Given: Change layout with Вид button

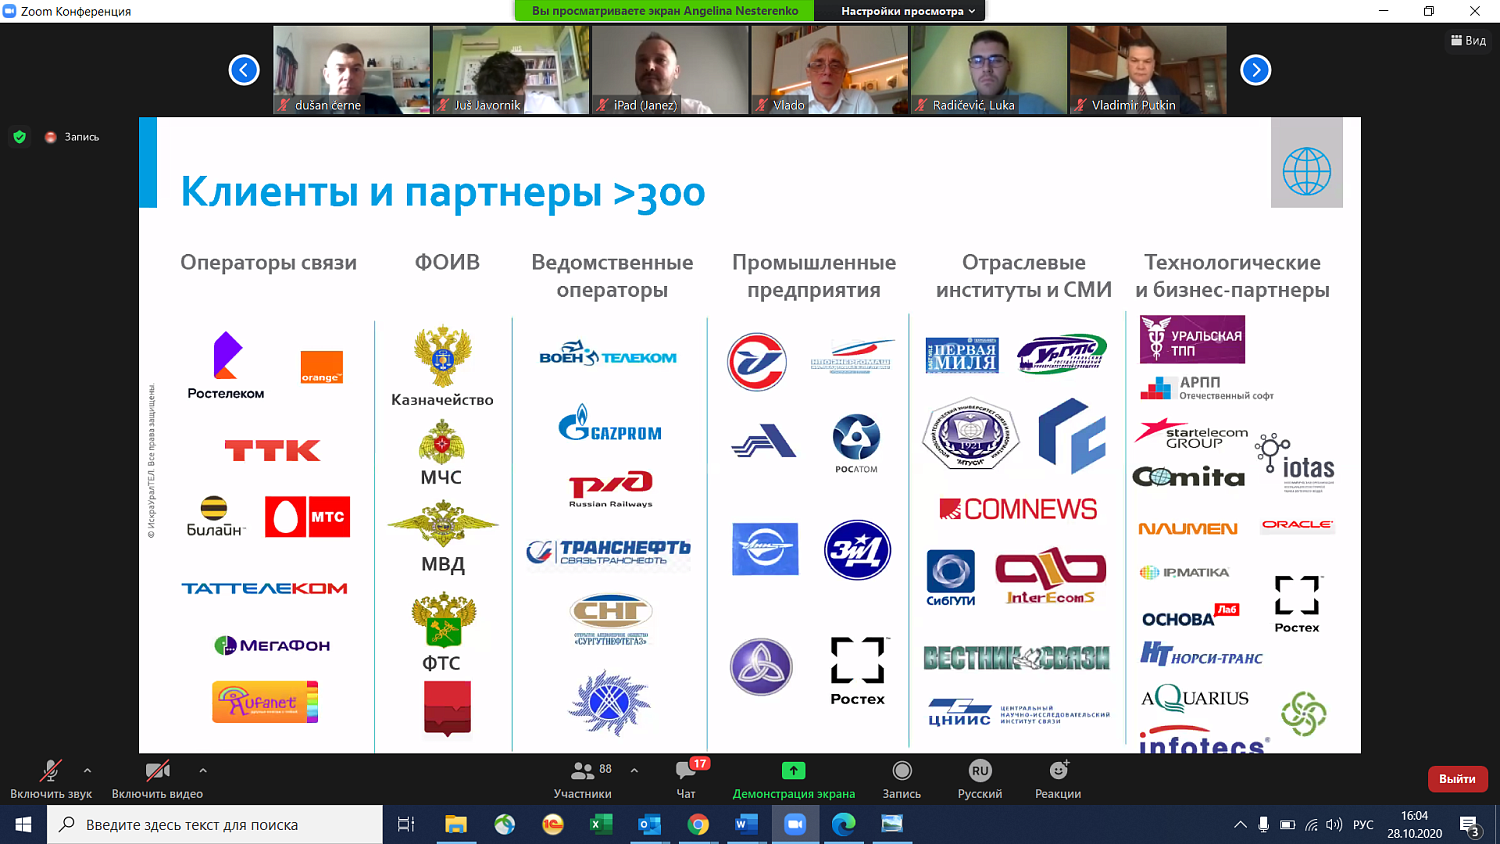Looking at the screenshot, I should coord(1468,40).
